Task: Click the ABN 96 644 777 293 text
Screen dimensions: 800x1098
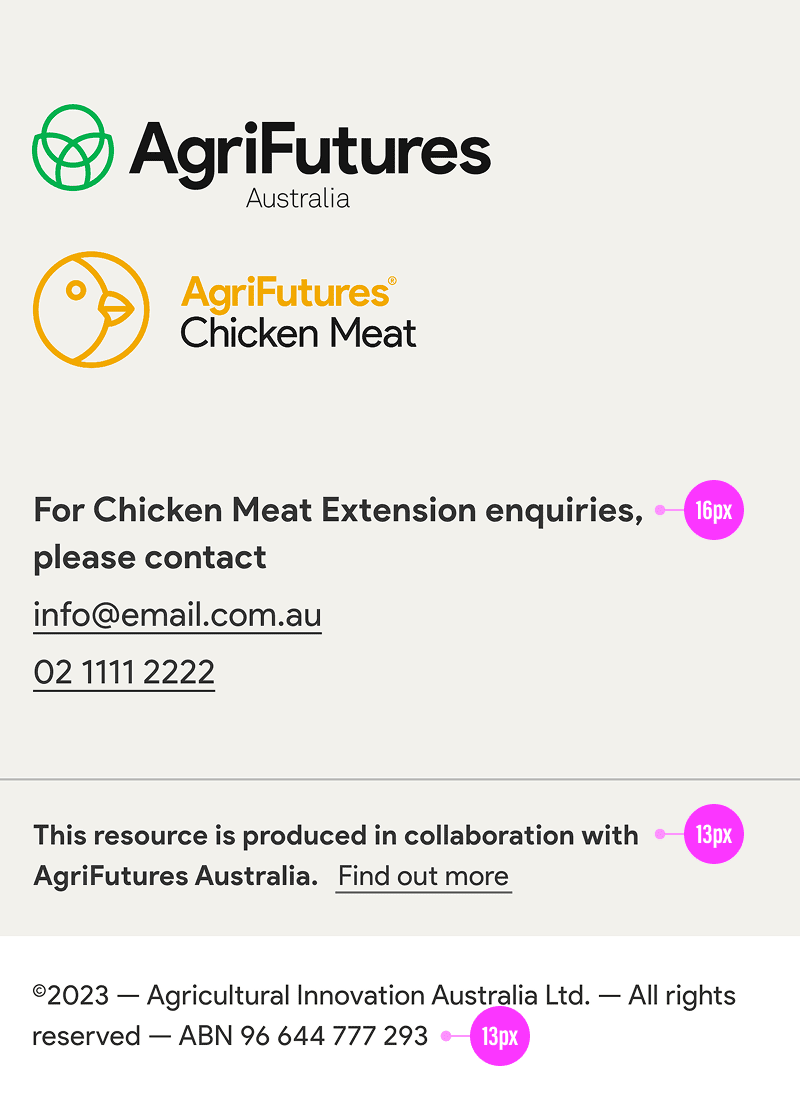Action: 303,1036
